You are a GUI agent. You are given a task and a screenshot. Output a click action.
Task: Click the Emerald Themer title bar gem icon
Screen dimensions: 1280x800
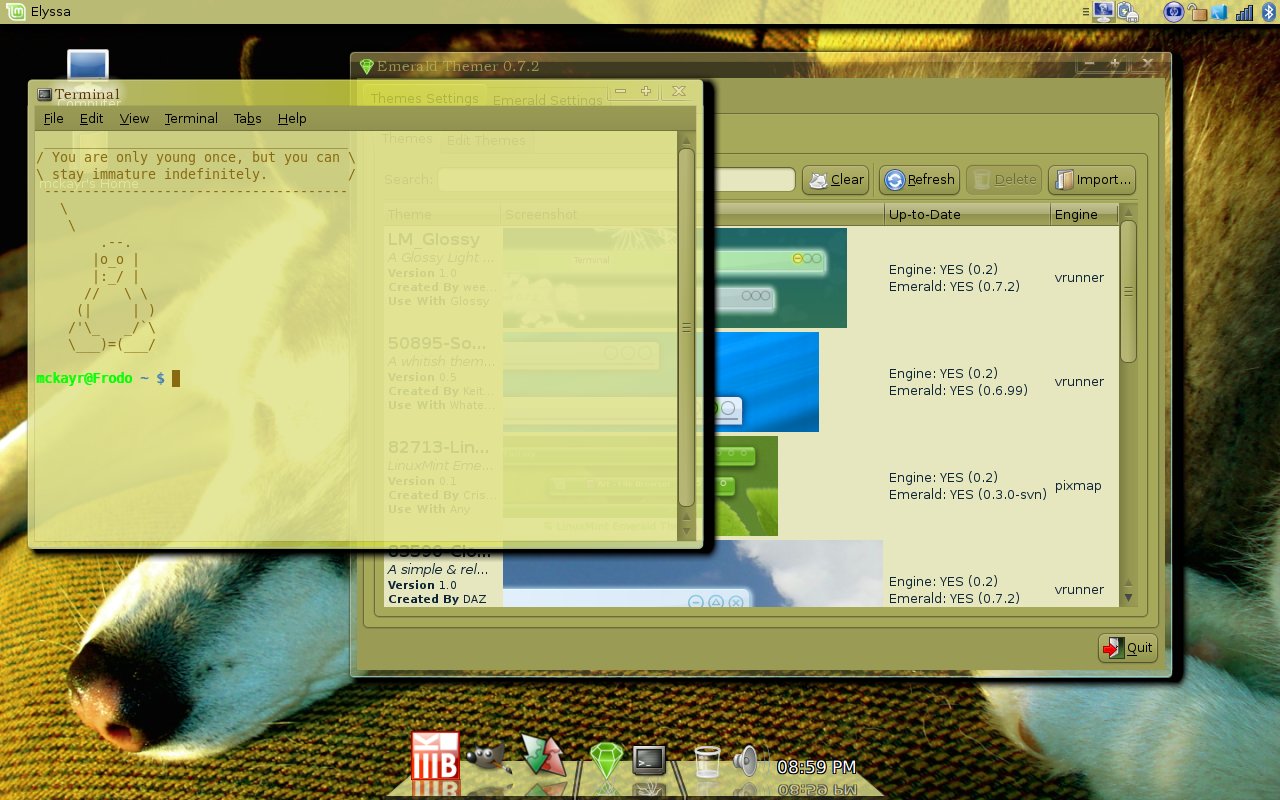pos(366,66)
